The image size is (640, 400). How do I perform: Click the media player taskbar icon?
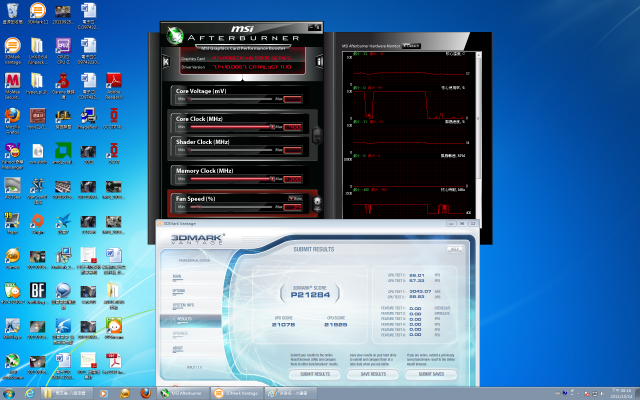[x=103, y=393]
